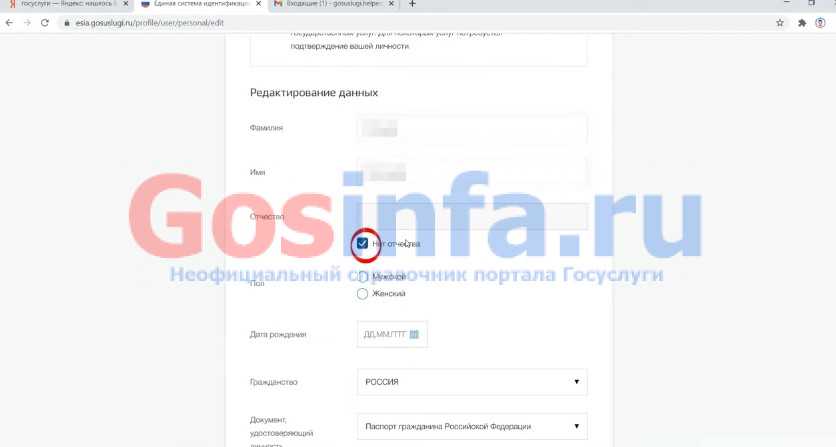This screenshot has height=447, width=836.
Task: Click the Имя input field
Action: (471, 171)
